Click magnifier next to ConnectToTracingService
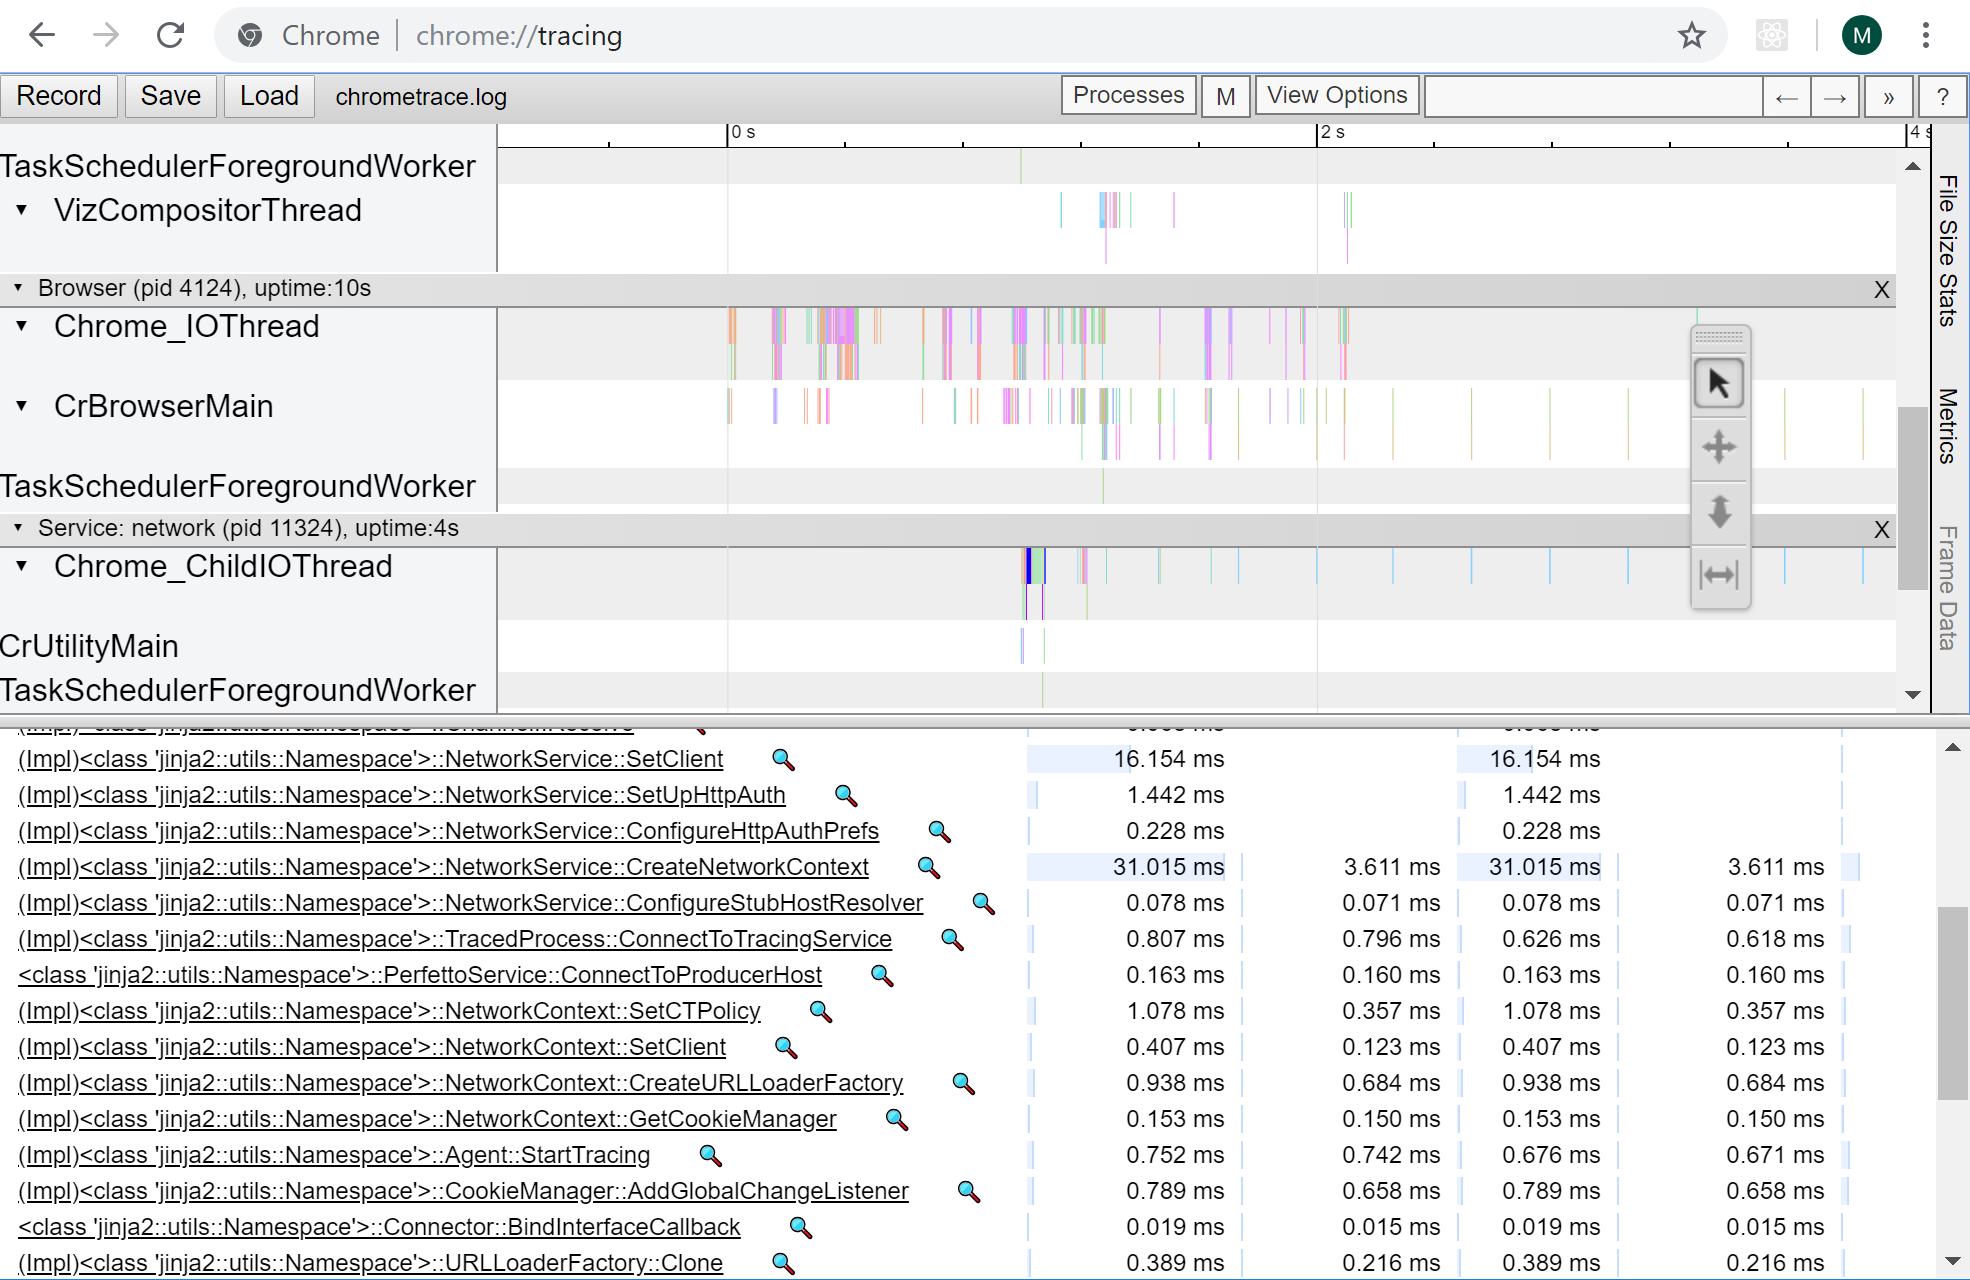 click(952, 940)
